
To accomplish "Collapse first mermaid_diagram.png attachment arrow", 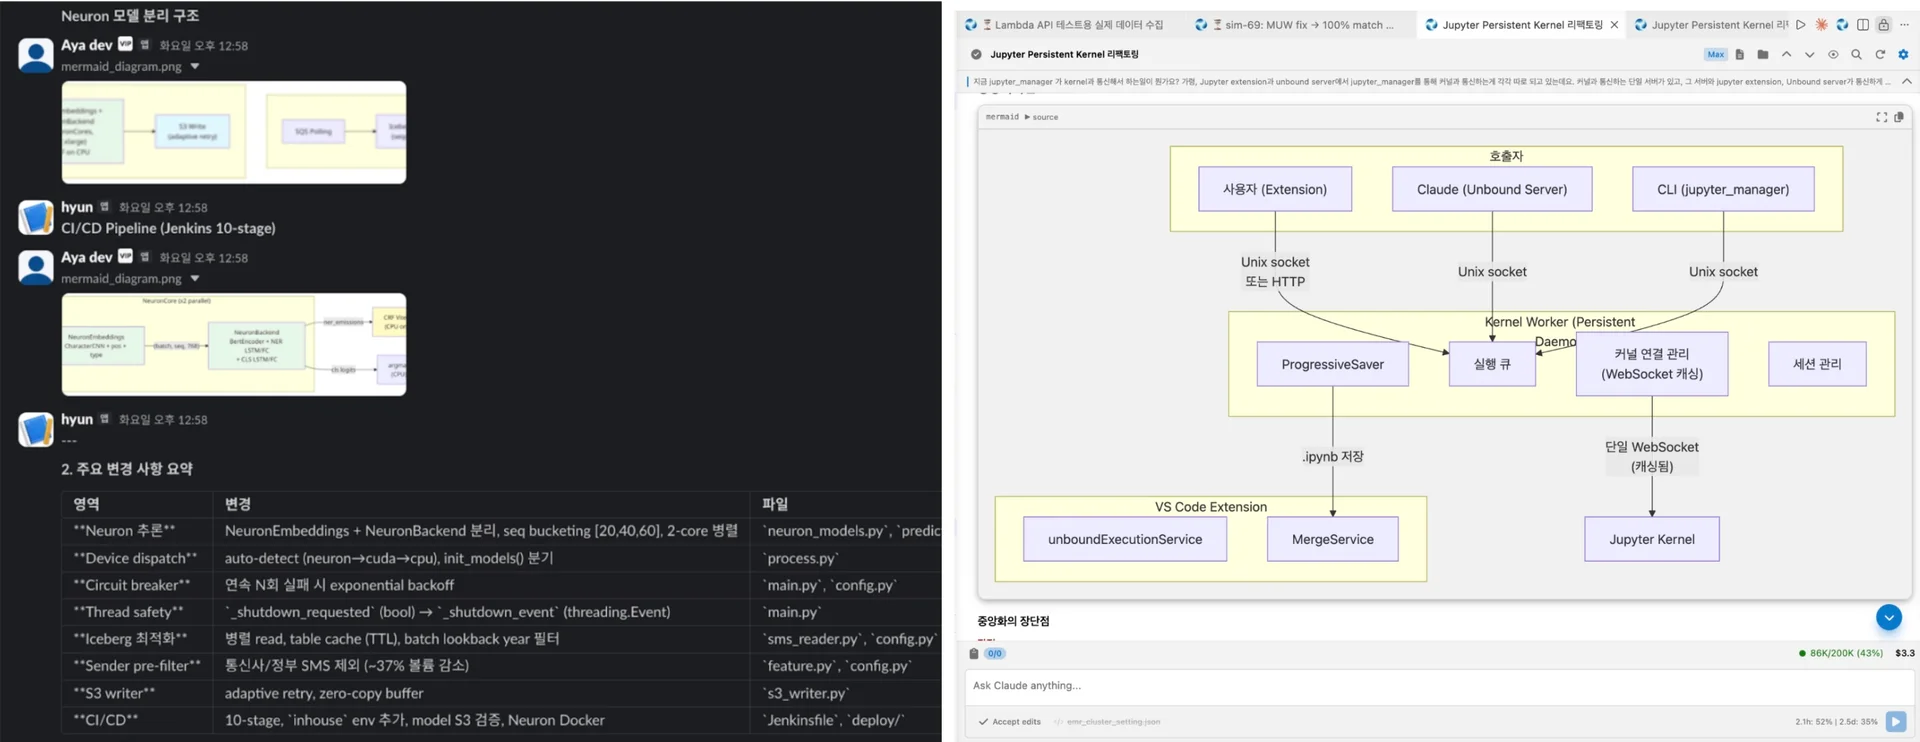I will (195, 67).
